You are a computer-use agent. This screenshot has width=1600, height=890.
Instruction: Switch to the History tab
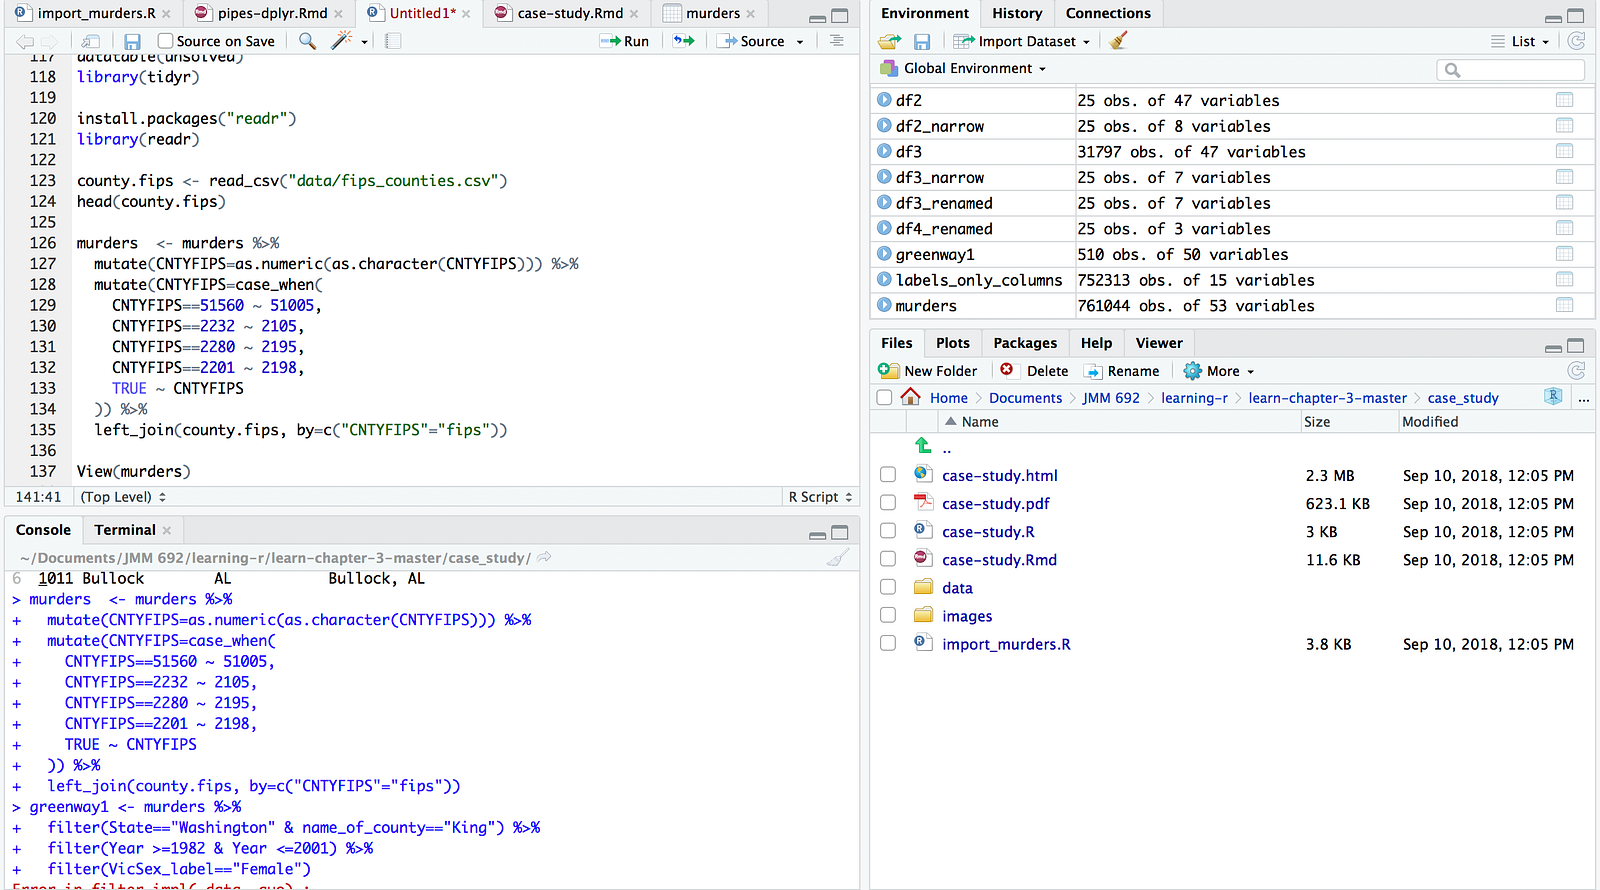click(x=1017, y=13)
